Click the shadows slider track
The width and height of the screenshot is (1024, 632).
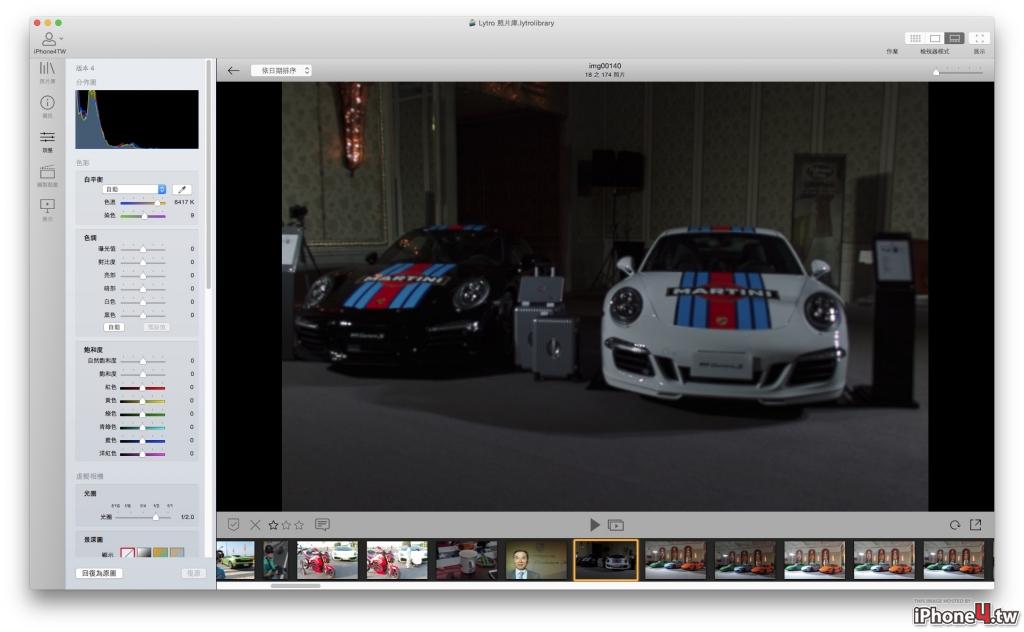pyautogui.click(x=143, y=289)
